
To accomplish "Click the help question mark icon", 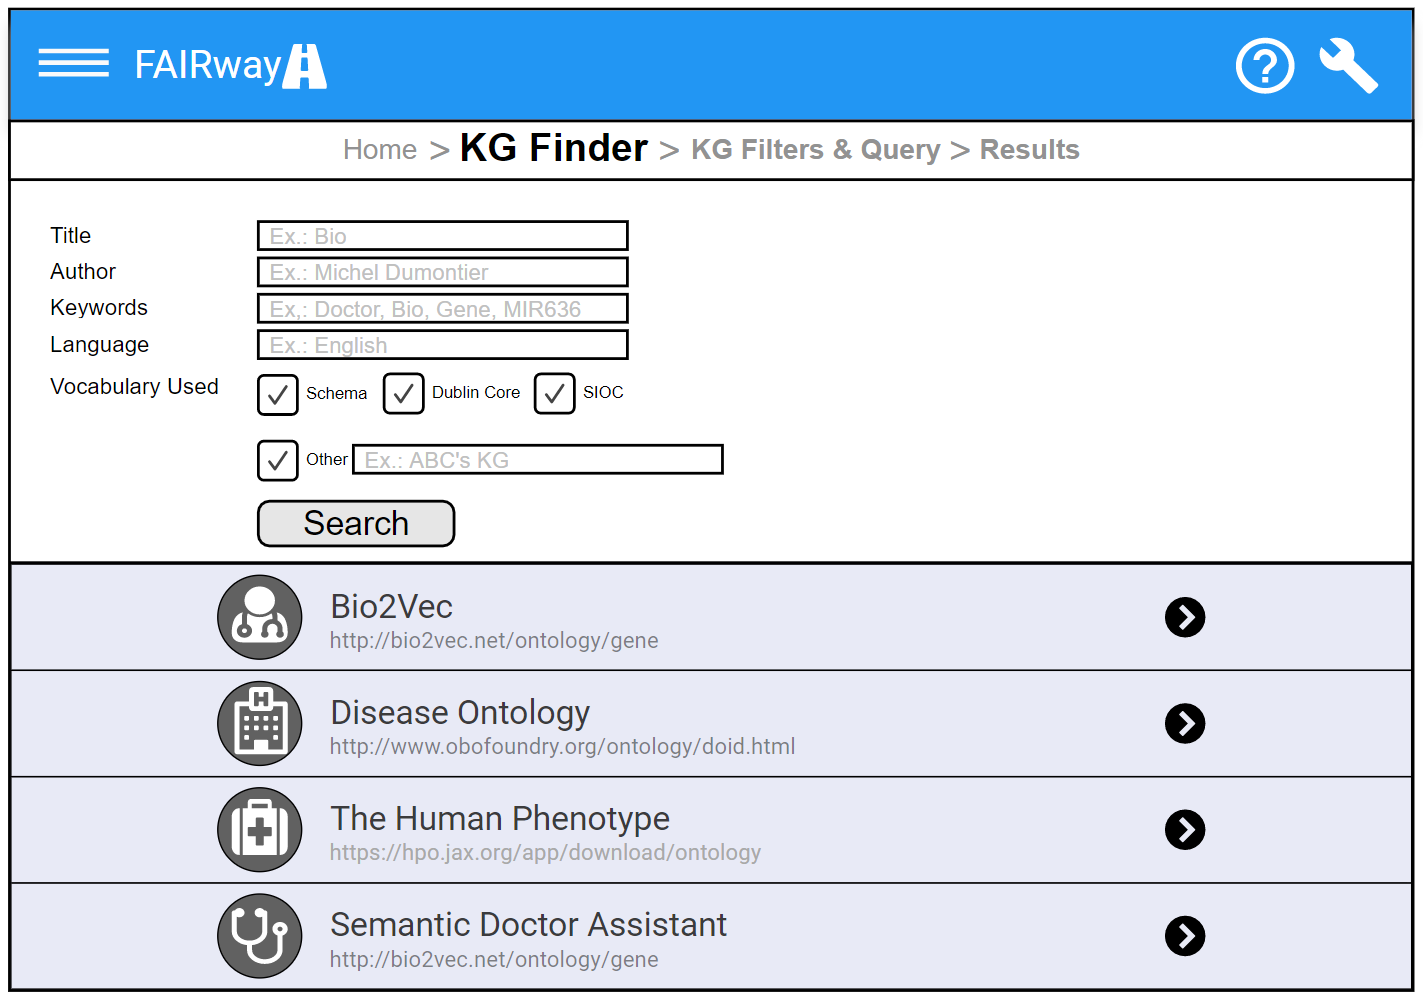I will pos(1264,66).
